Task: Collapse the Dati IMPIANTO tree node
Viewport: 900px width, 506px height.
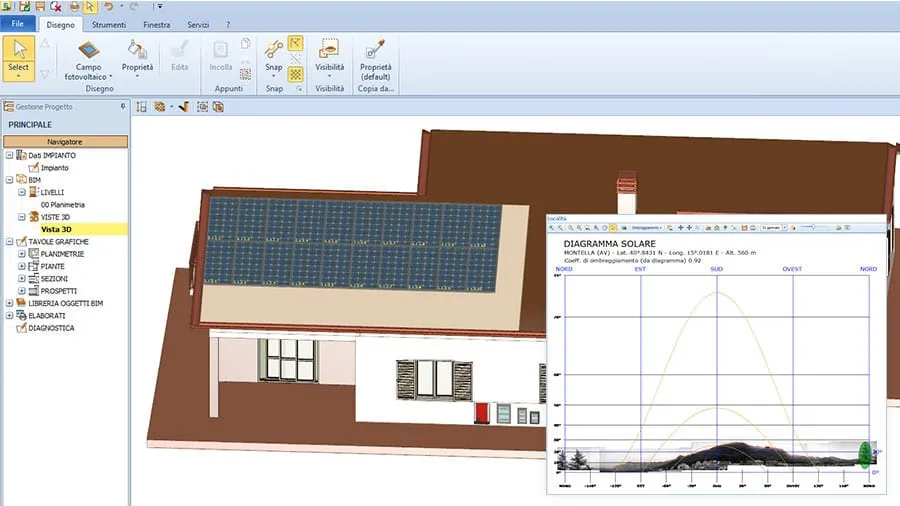Action: click(x=9, y=156)
